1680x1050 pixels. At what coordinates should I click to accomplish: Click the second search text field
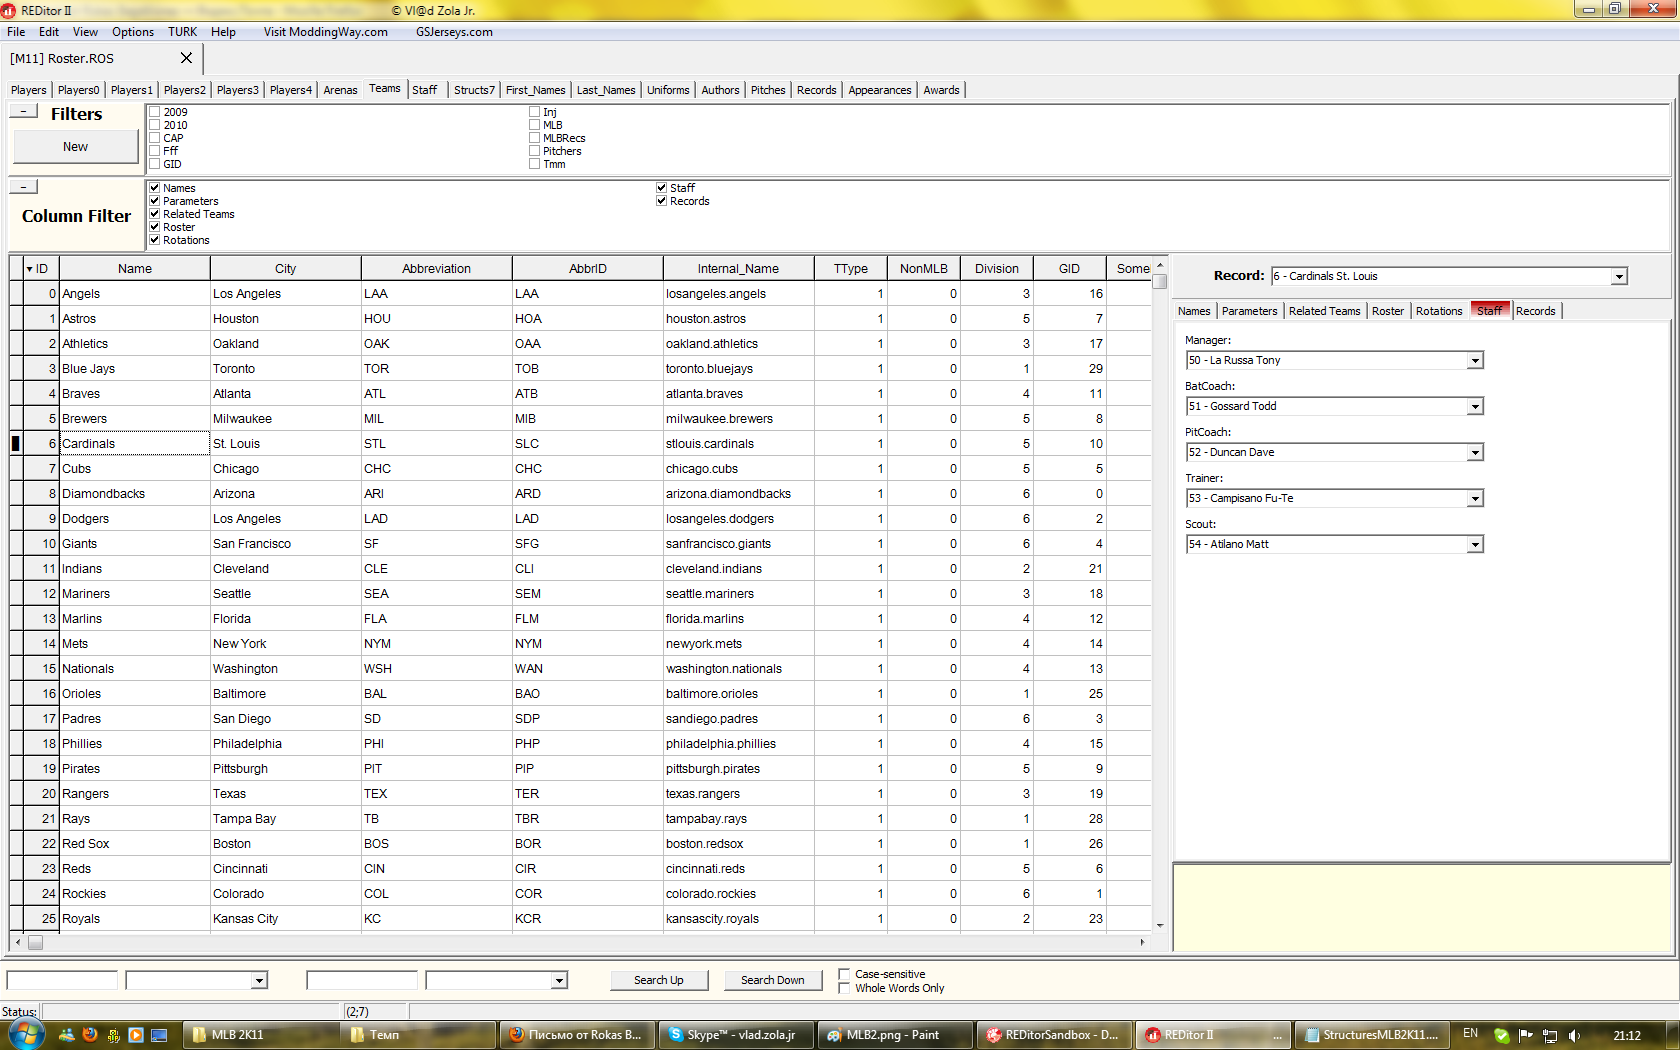(x=362, y=981)
